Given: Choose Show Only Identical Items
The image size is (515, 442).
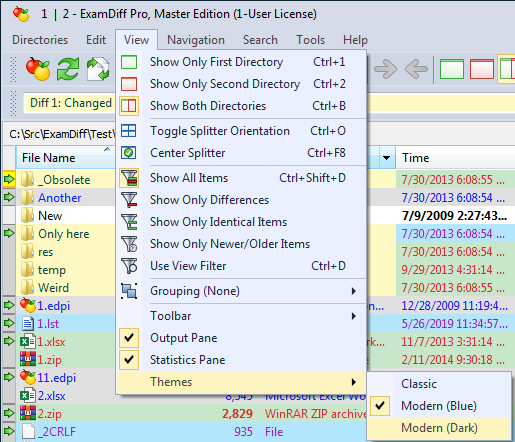Looking at the screenshot, I should click(x=241, y=222).
